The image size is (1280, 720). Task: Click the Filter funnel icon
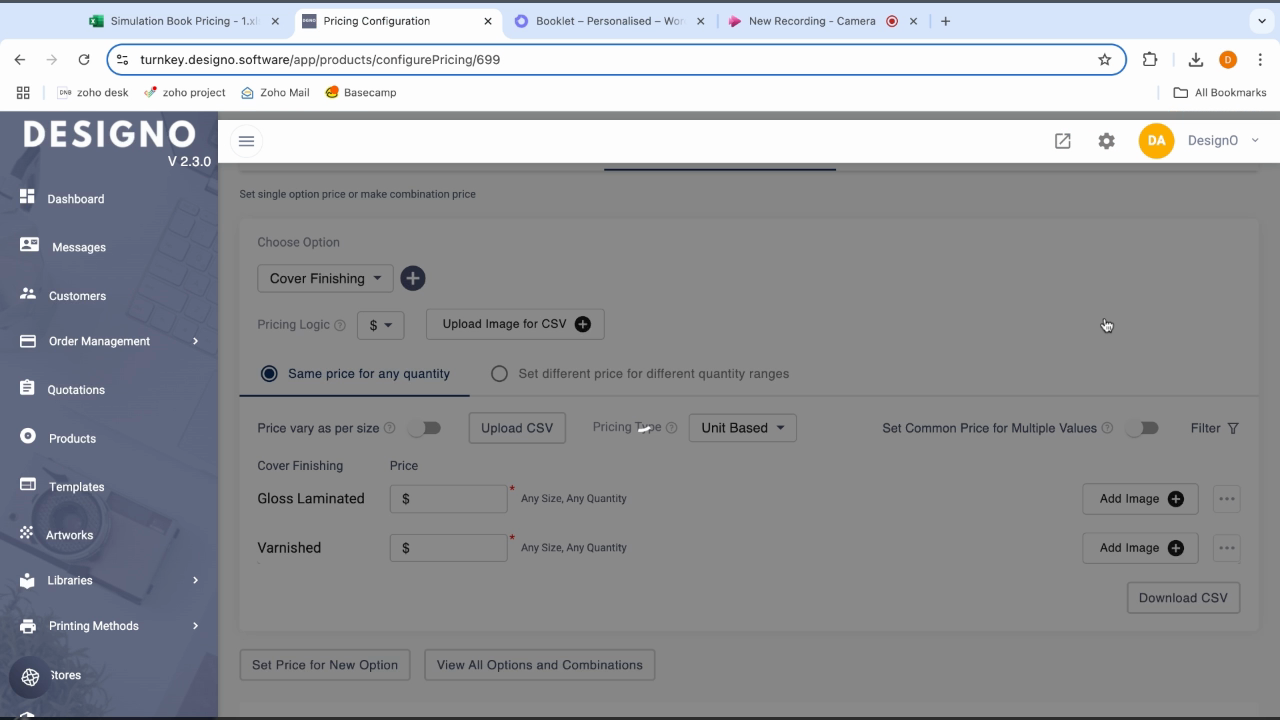(1233, 428)
